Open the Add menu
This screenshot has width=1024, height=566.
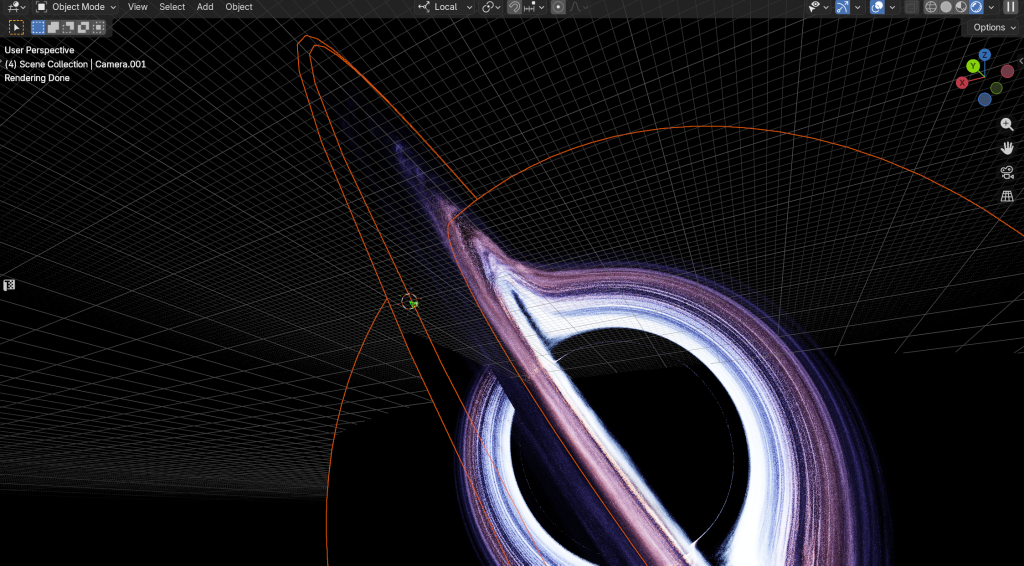click(205, 7)
